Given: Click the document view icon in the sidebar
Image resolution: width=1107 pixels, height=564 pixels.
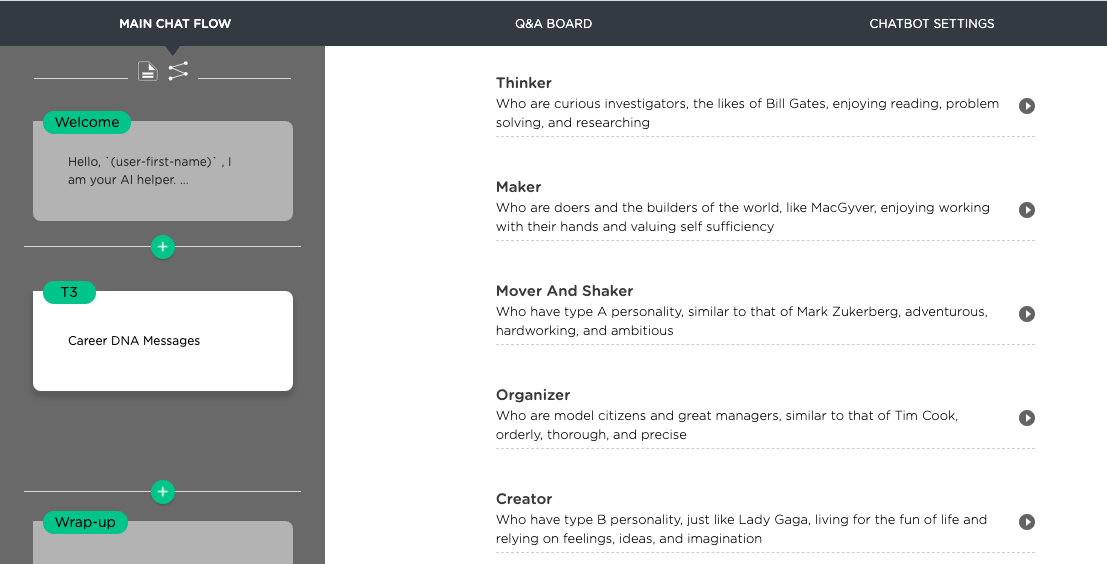Looking at the screenshot, I should pos(148,71).
